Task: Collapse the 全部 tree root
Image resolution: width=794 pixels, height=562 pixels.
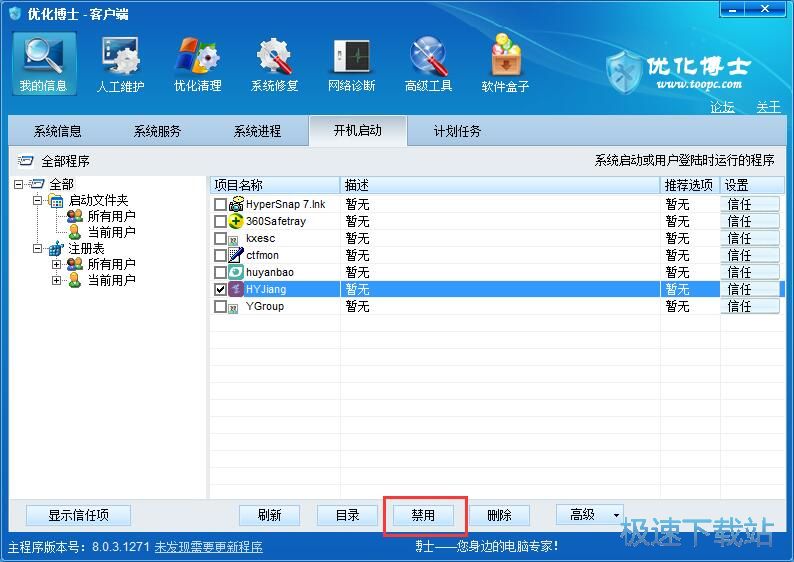Action: [x=18, y=184]
